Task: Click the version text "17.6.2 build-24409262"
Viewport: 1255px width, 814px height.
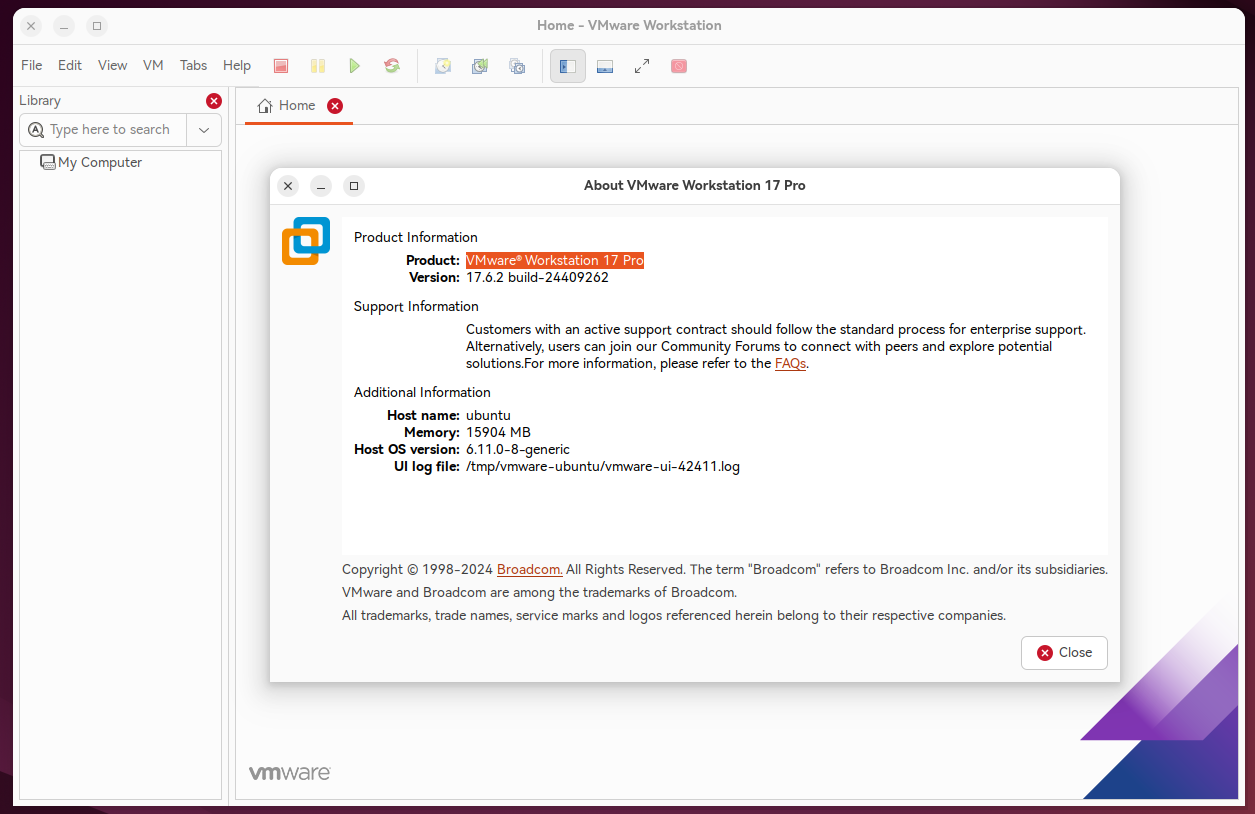Action: [537, 277]
